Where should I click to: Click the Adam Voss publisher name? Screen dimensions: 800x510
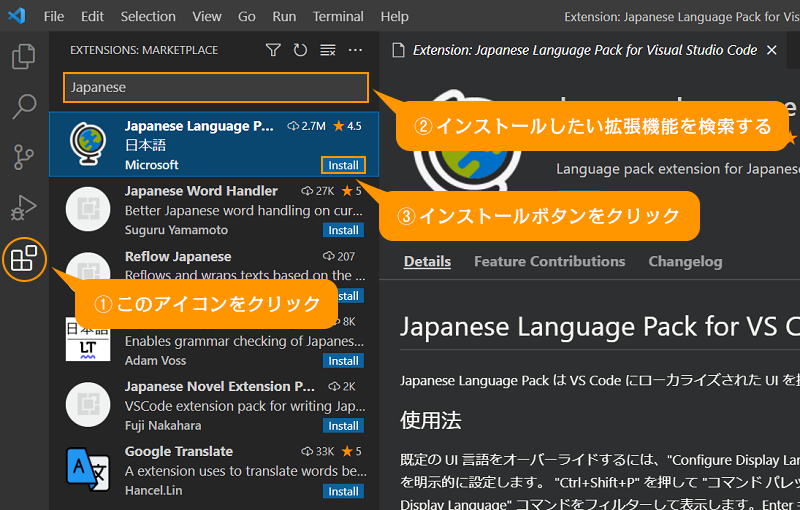tap(155, 361)
